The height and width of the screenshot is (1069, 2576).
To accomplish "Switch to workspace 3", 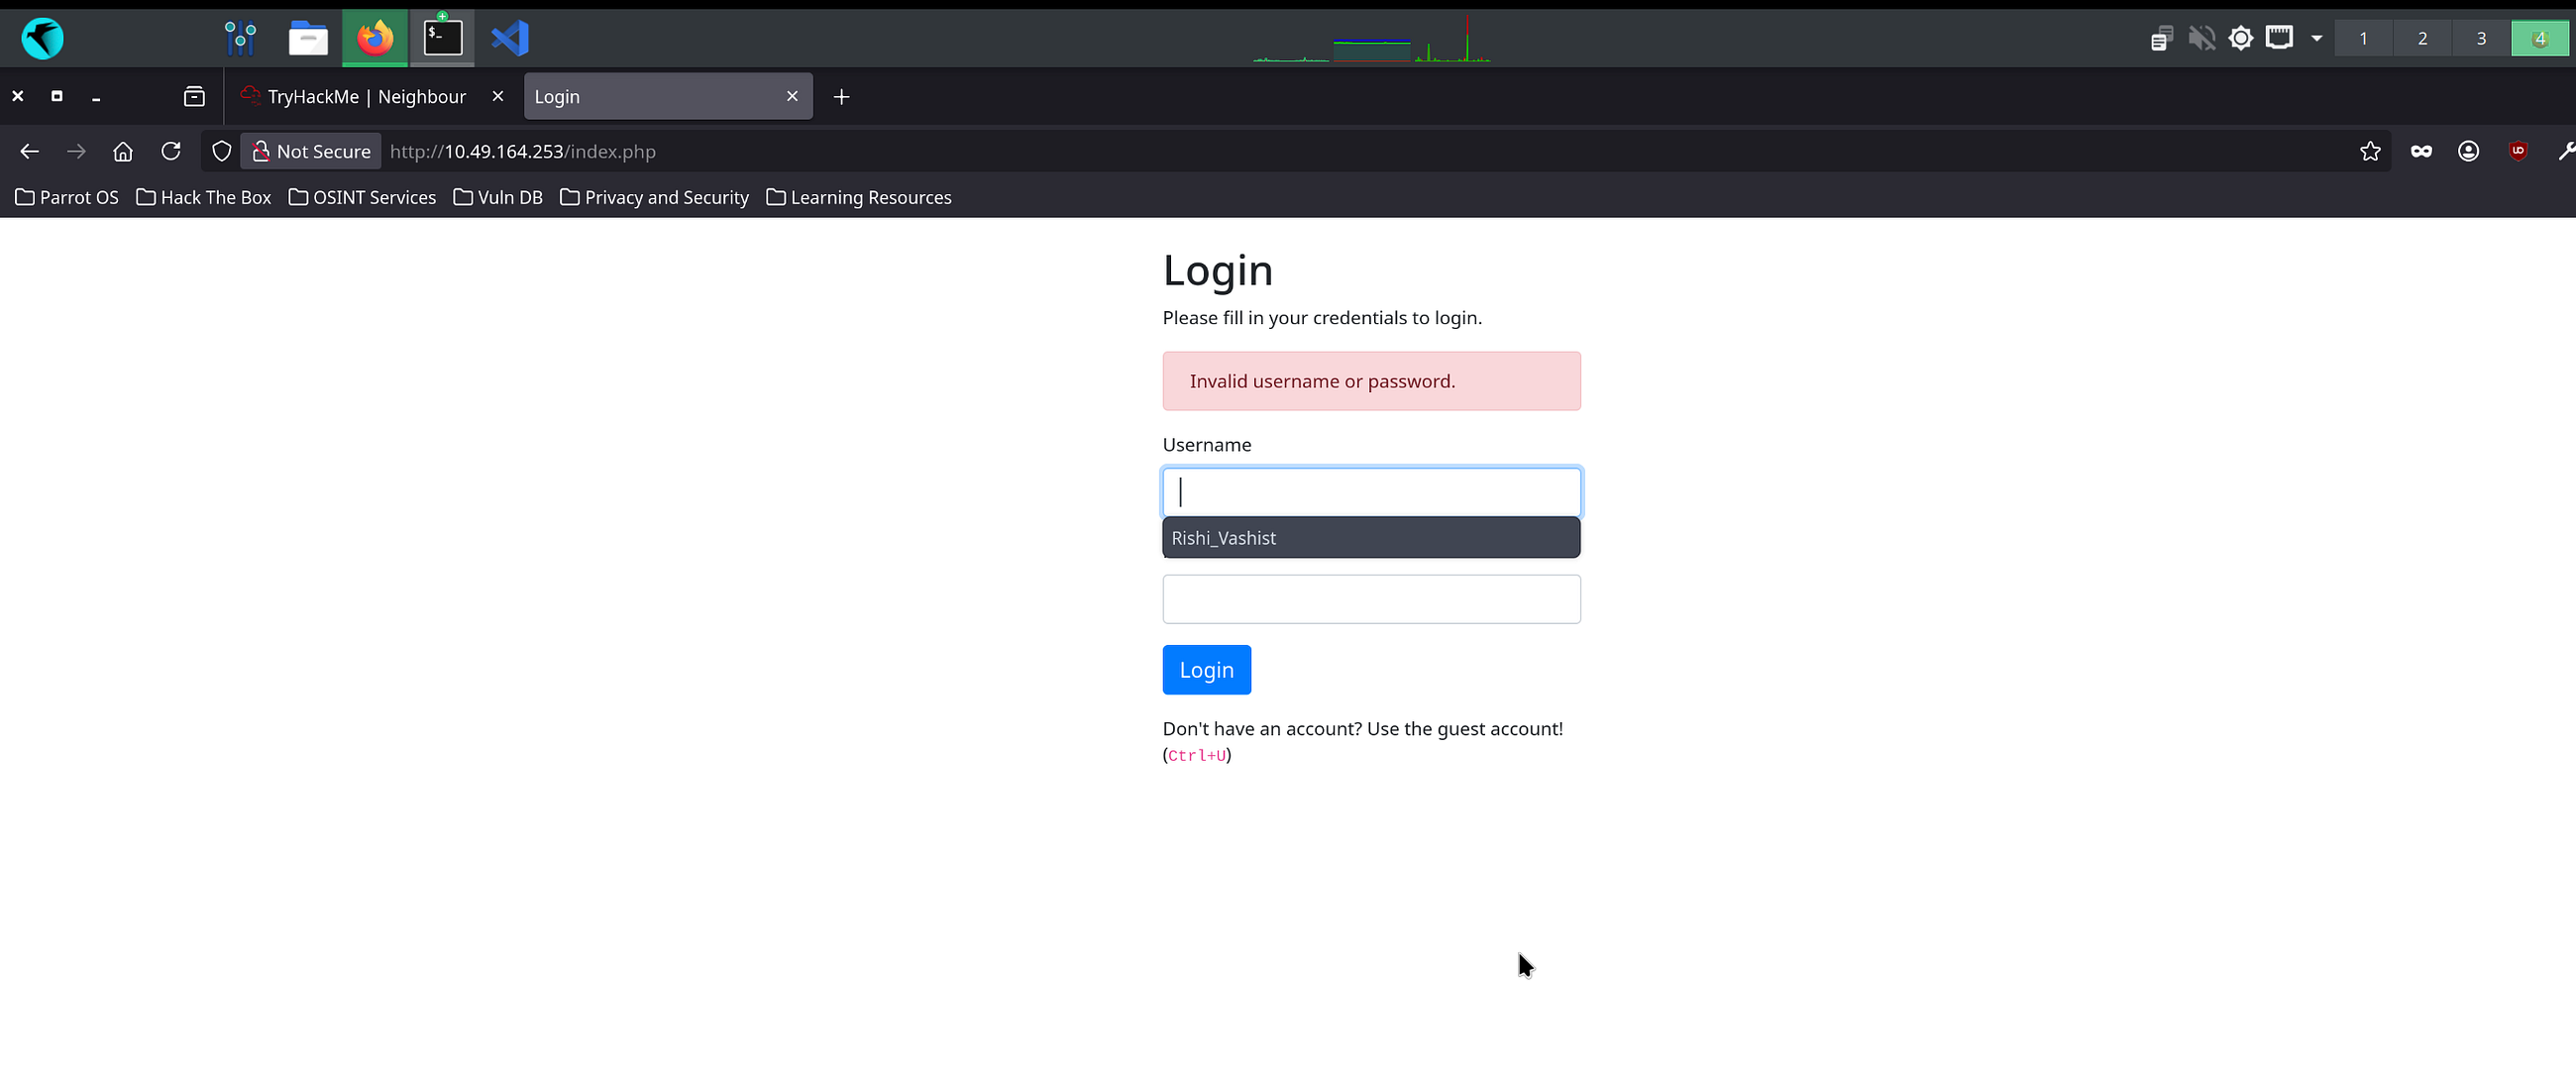I will point(2481,38).
